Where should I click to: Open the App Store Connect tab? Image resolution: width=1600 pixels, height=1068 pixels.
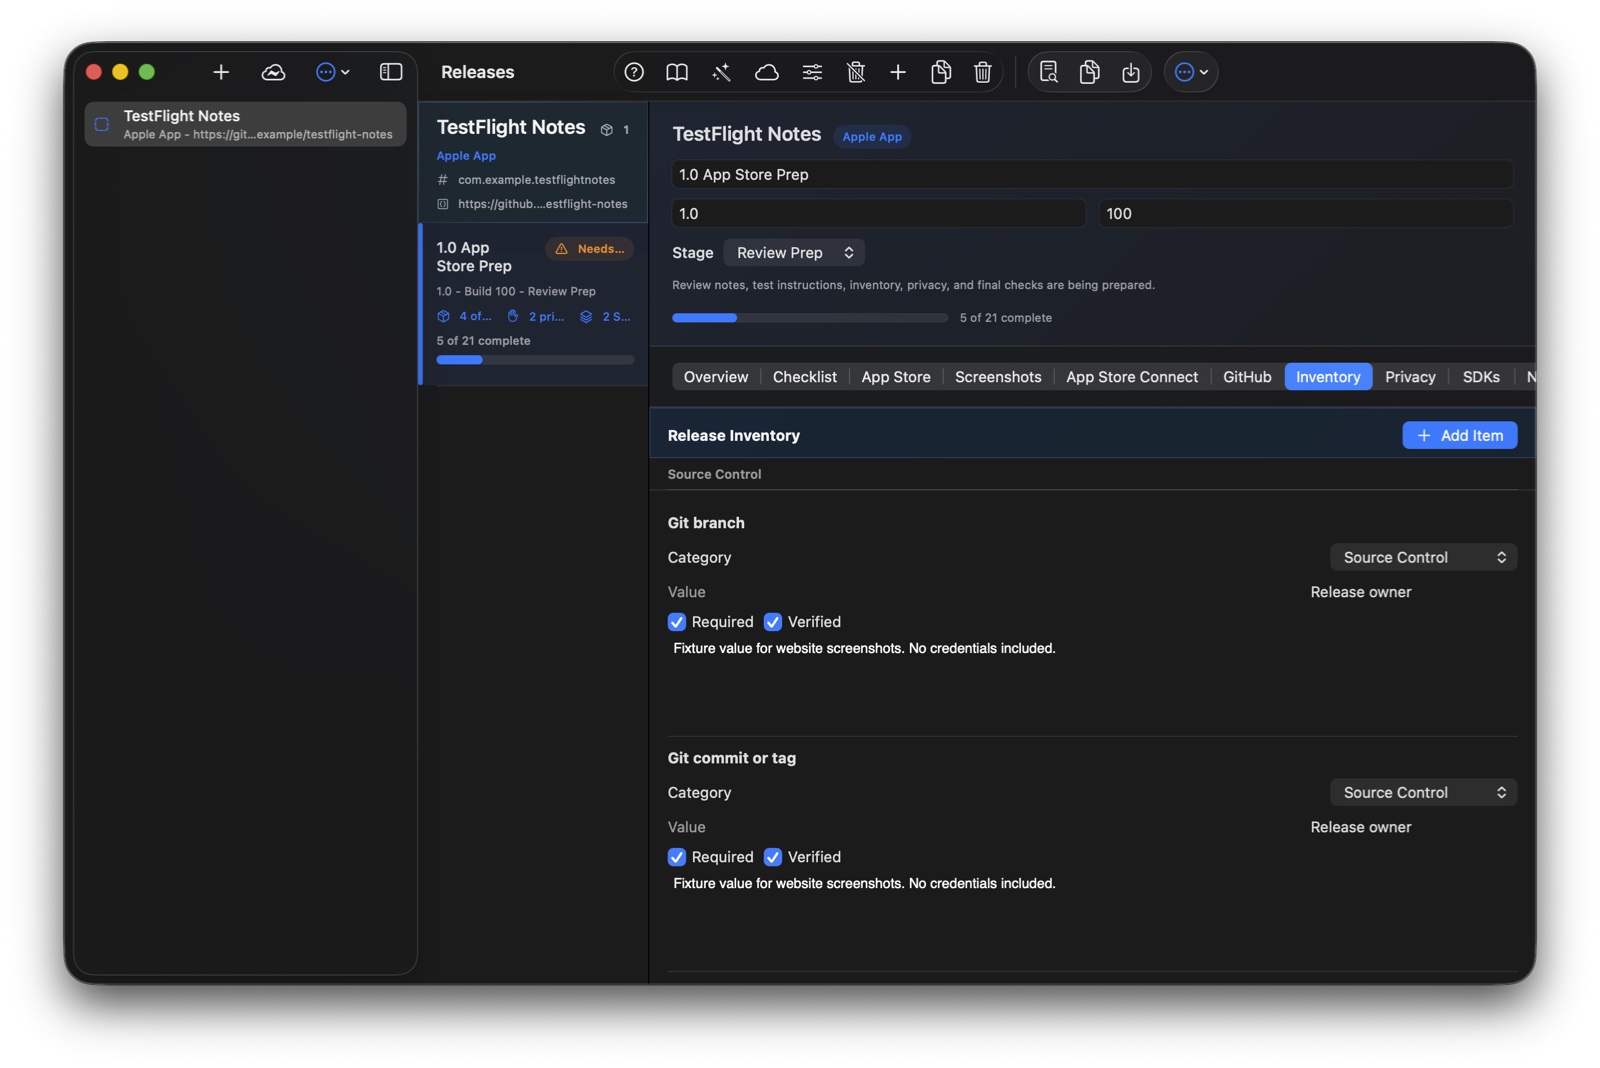click(x=1132, y=377)
